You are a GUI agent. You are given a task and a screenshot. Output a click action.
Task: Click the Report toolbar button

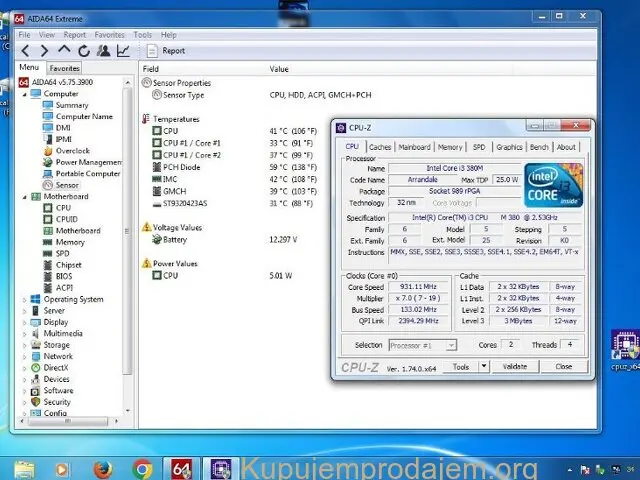tap(166, 50)
